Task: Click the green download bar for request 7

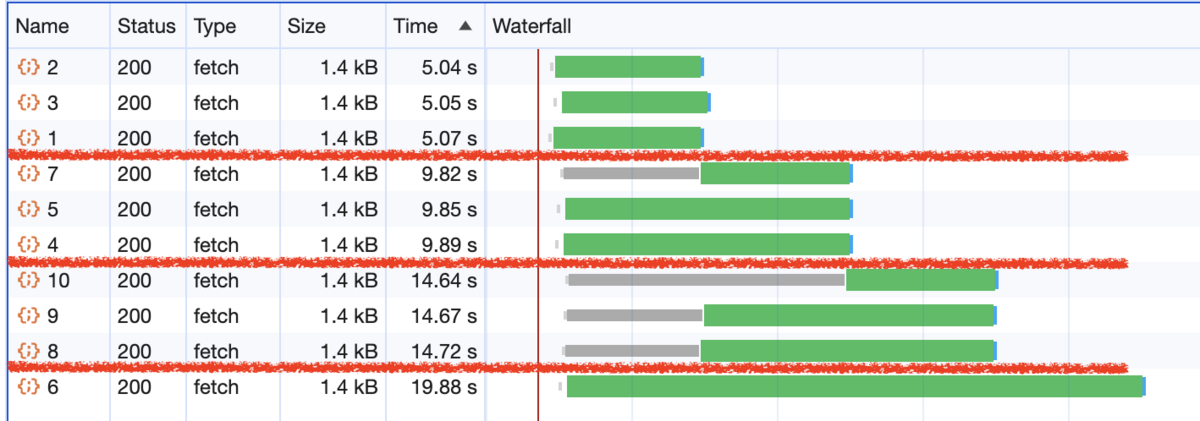Action: pos(775,174)
